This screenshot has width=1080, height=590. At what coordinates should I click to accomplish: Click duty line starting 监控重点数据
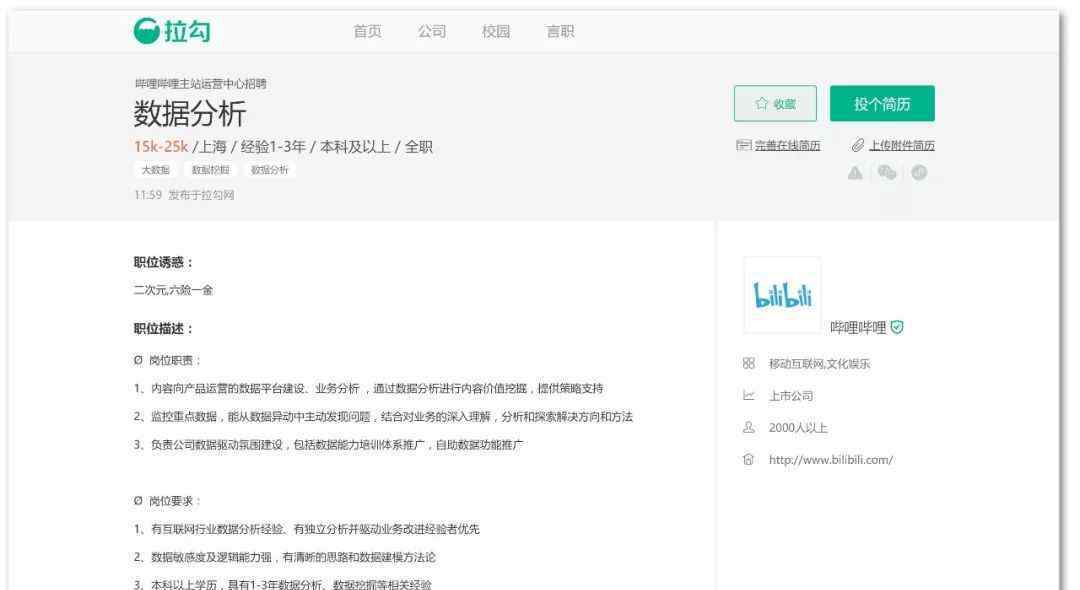pos(383,417)
